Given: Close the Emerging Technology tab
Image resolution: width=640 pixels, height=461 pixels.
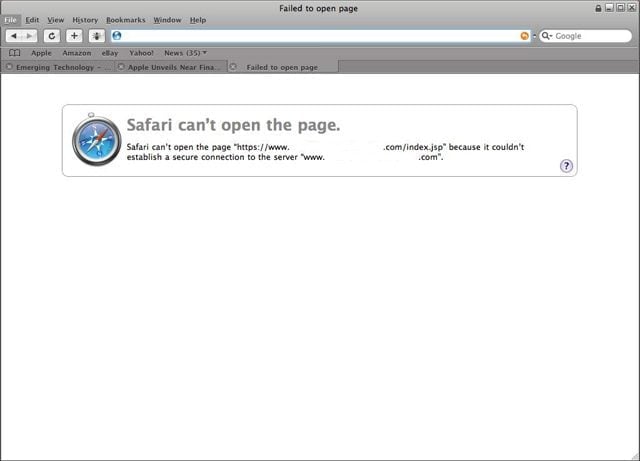Looking at the screenshot, I should pos(9,67).
